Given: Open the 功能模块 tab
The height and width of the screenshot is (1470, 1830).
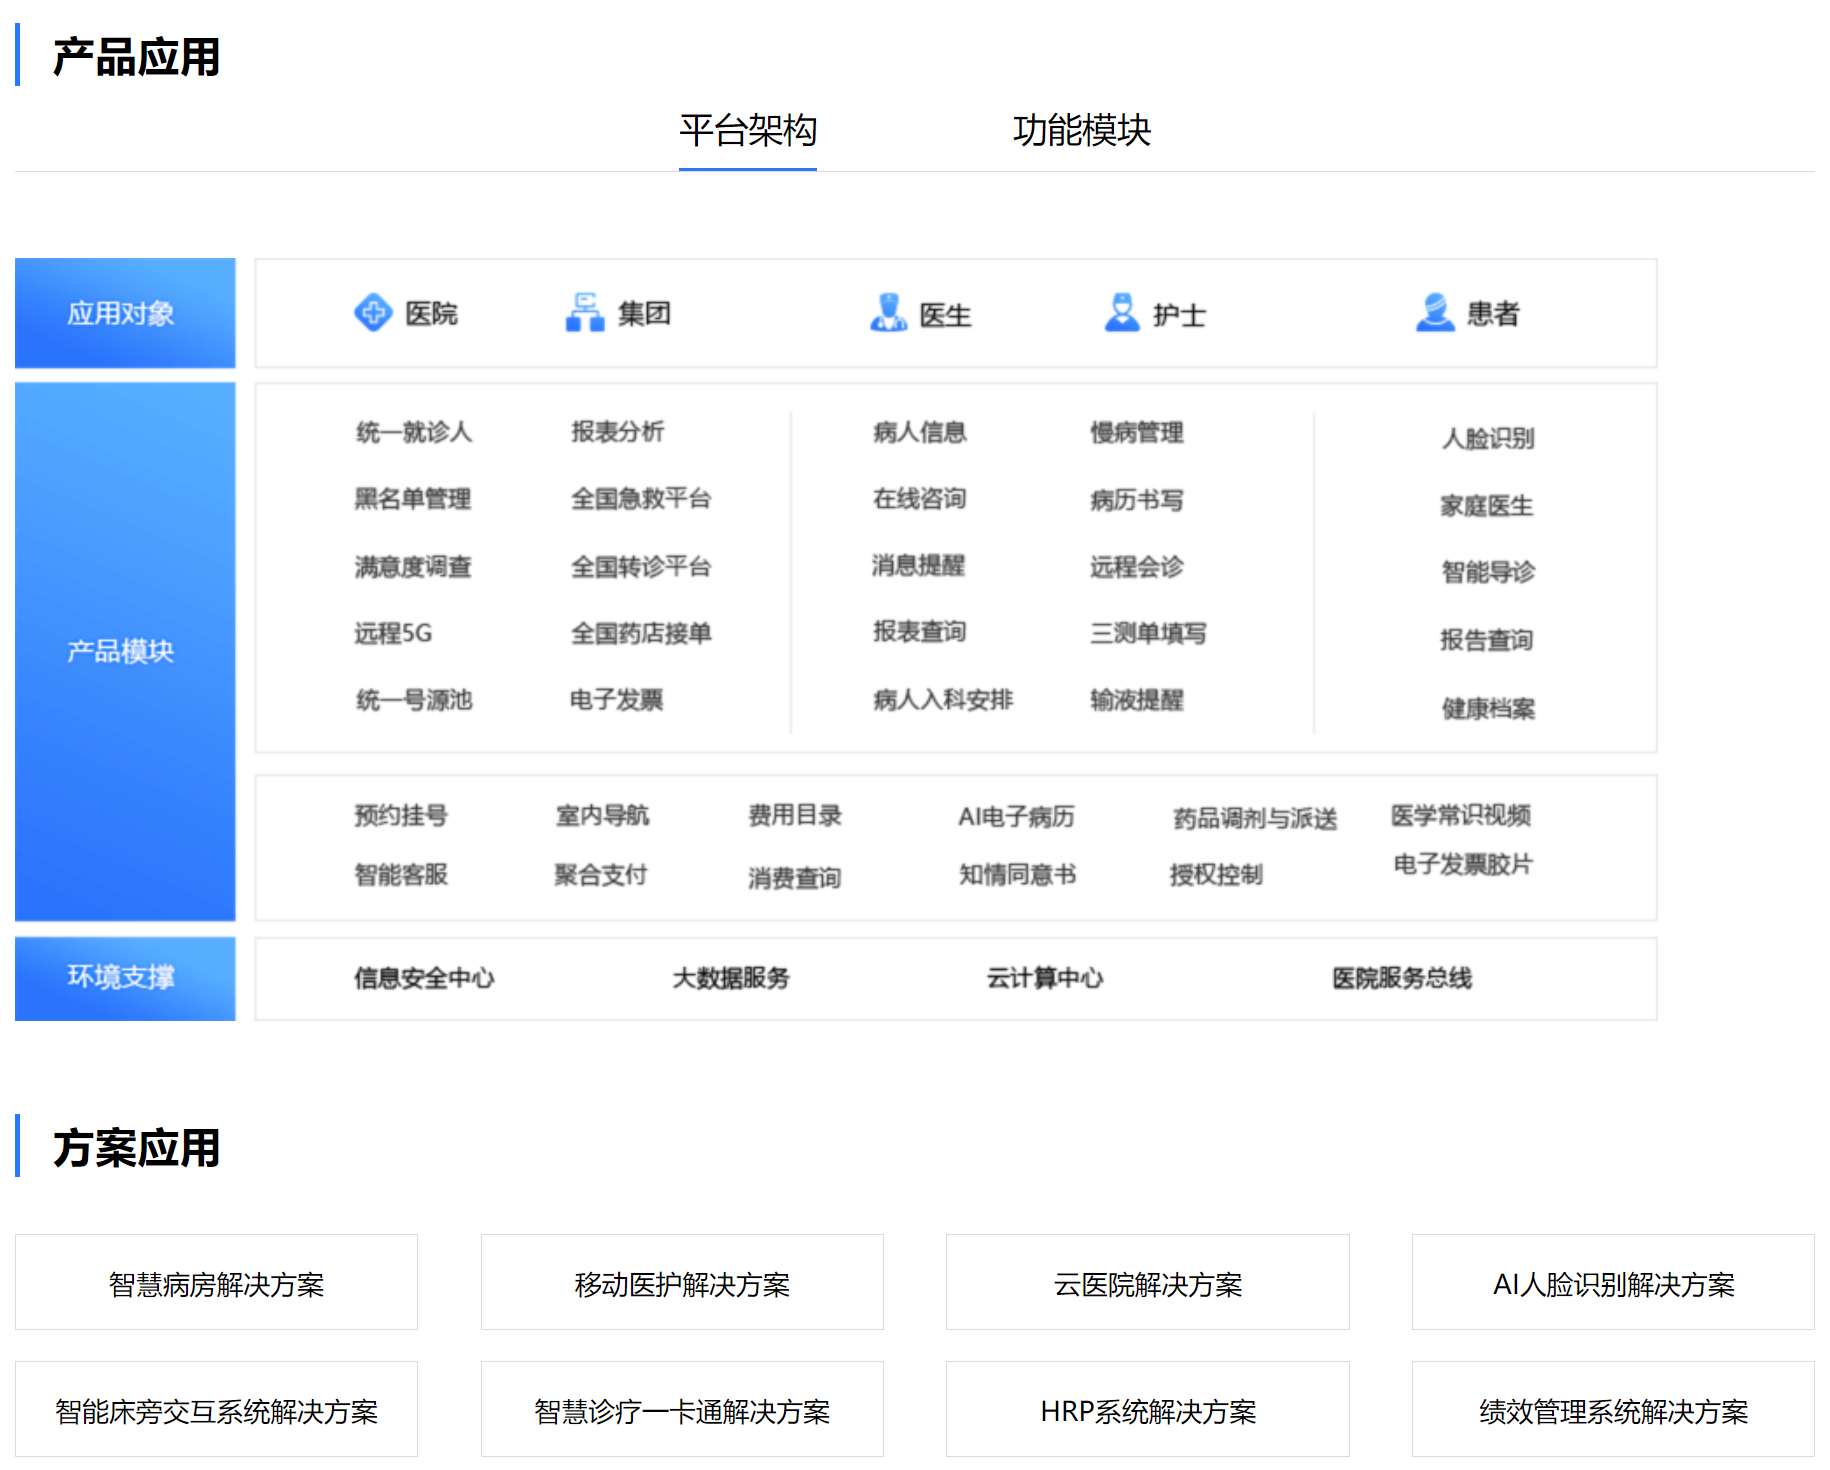Looking at the screenshot, I should [1081, 131].
